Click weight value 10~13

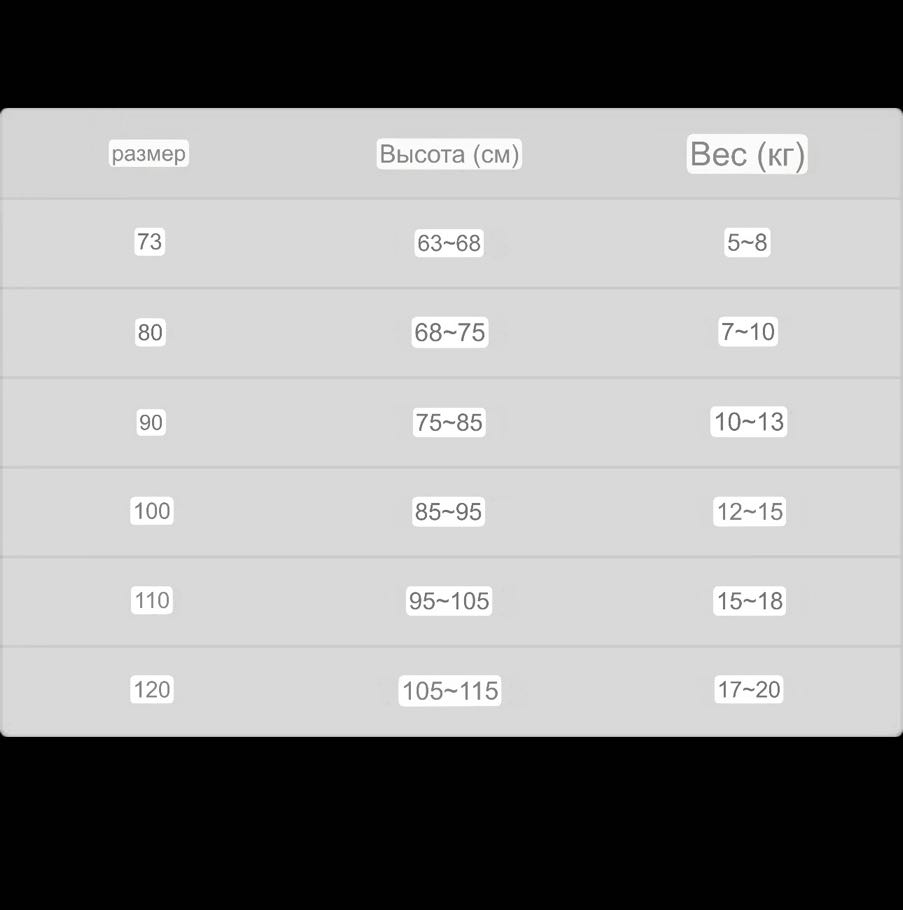(749, 421)
